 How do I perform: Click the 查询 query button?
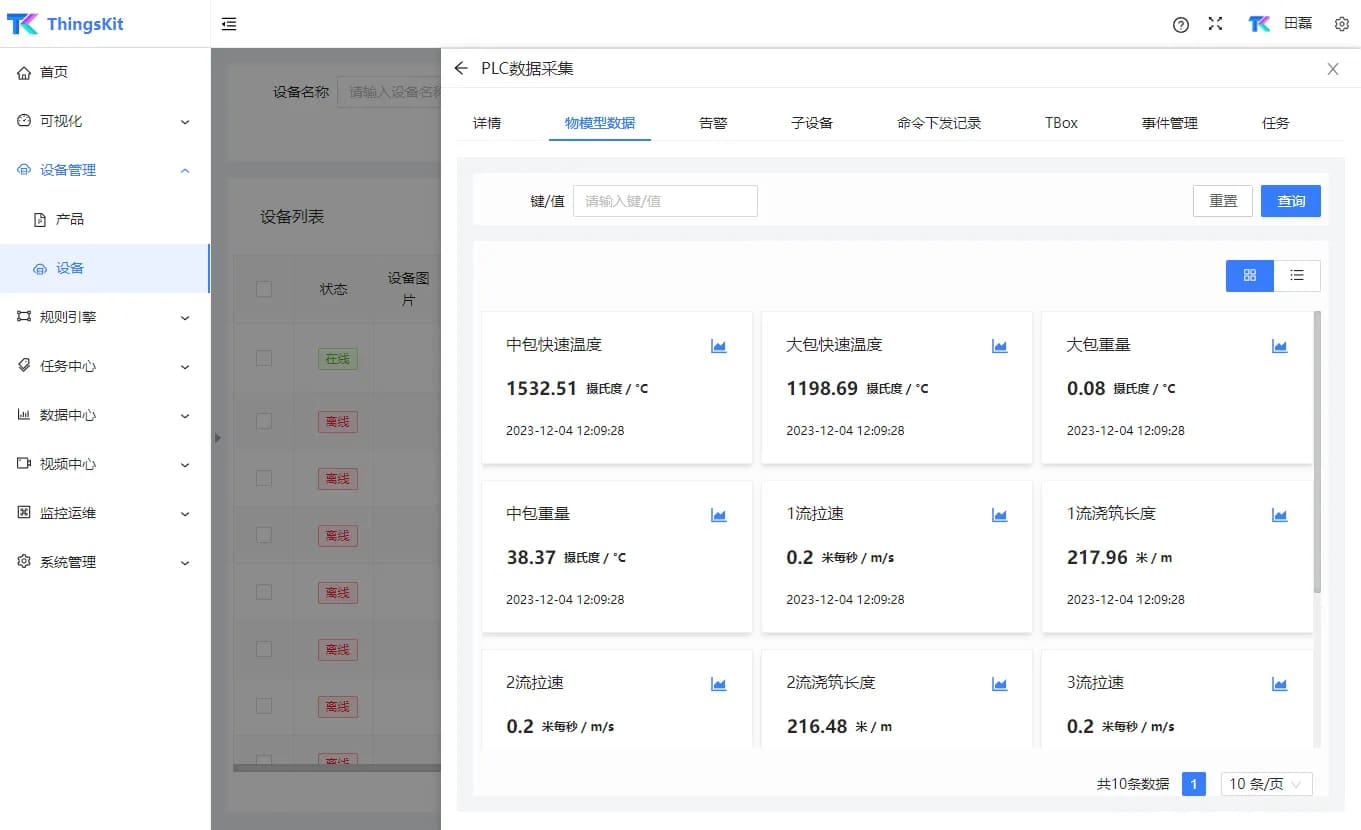(1290, 200)
